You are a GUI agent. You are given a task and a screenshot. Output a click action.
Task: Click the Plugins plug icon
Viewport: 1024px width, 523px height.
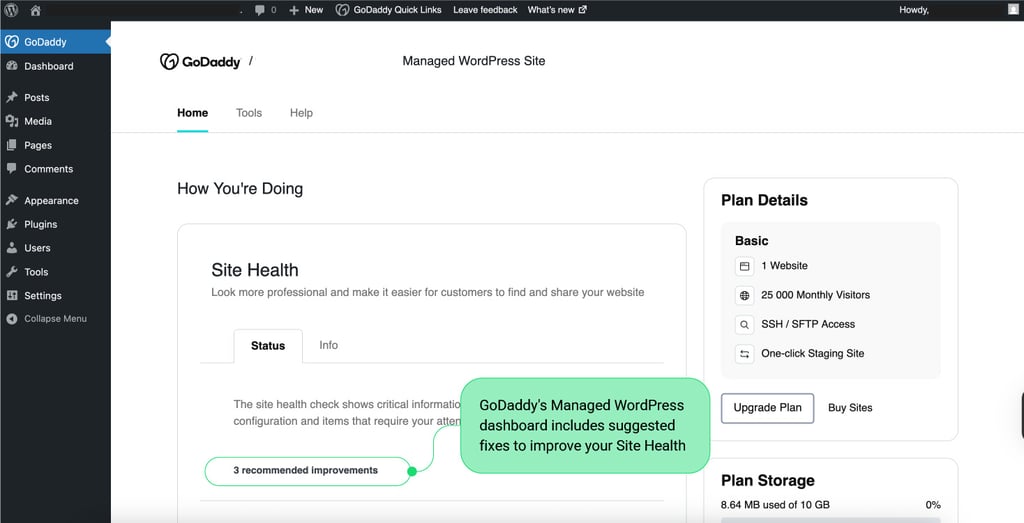tap(12, 224)
